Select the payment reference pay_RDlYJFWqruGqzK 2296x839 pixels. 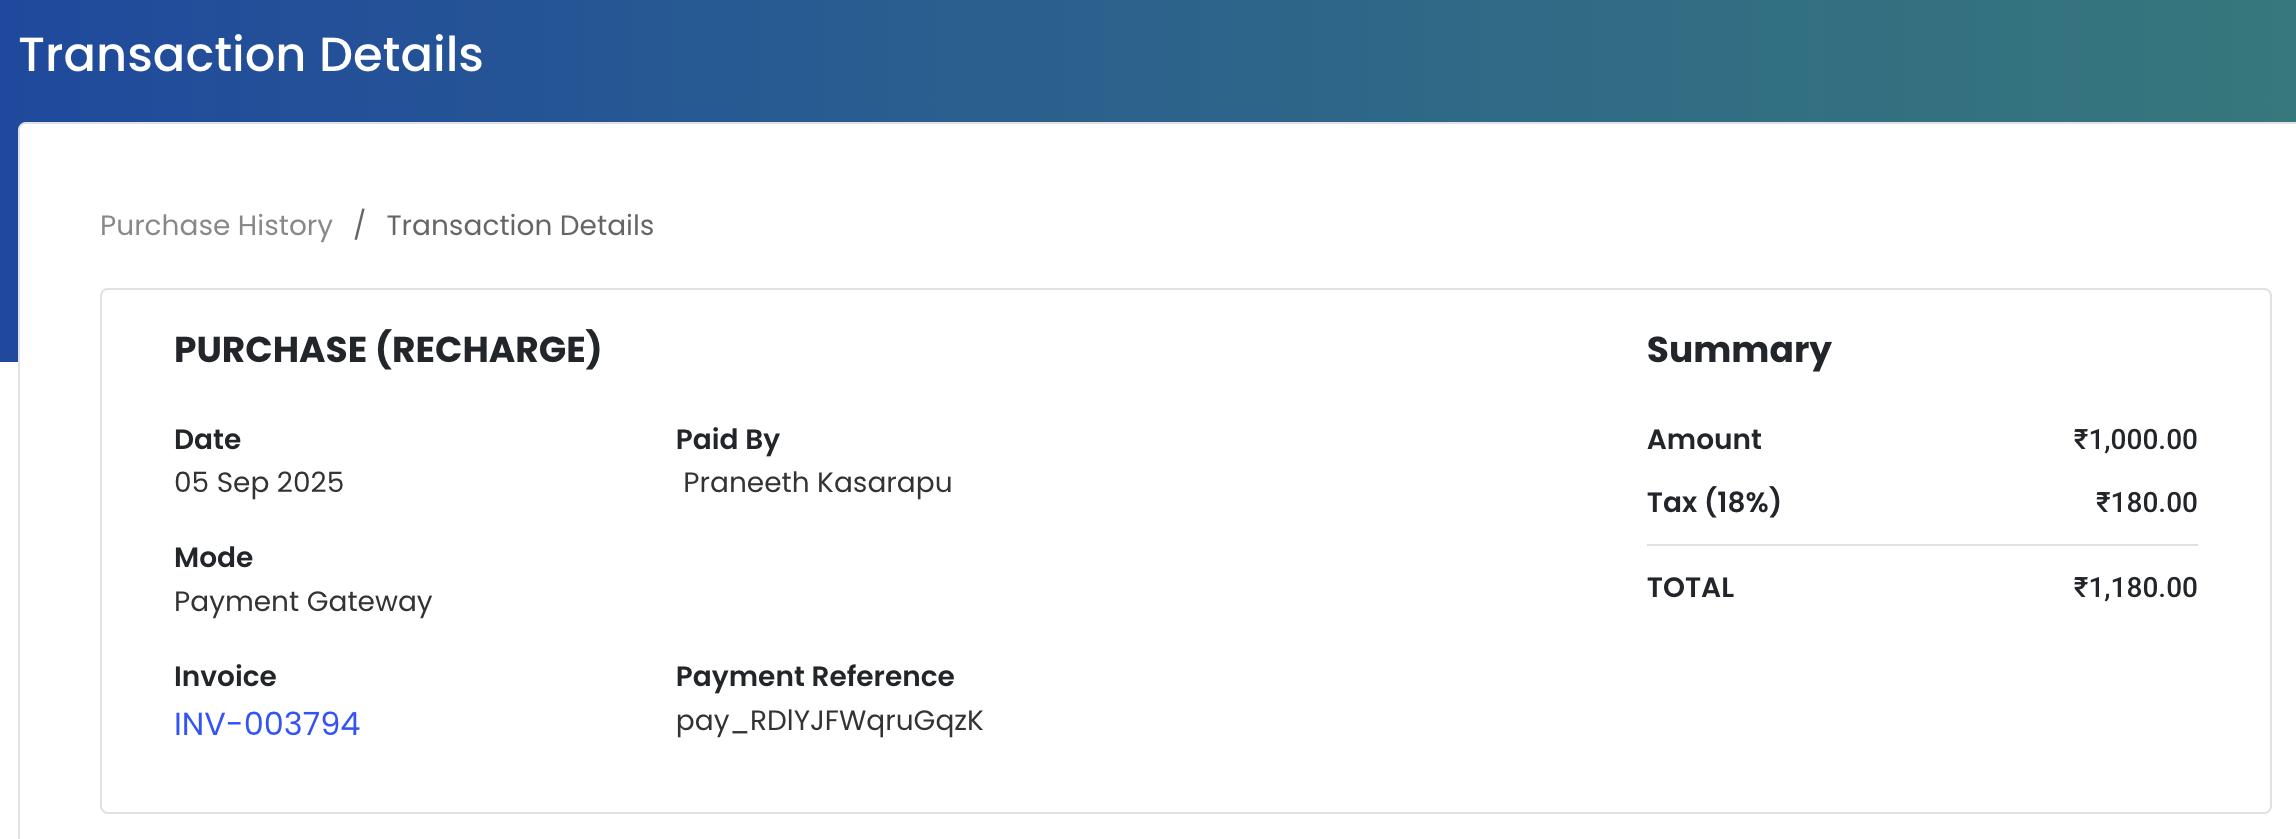(x=830, y=721)
